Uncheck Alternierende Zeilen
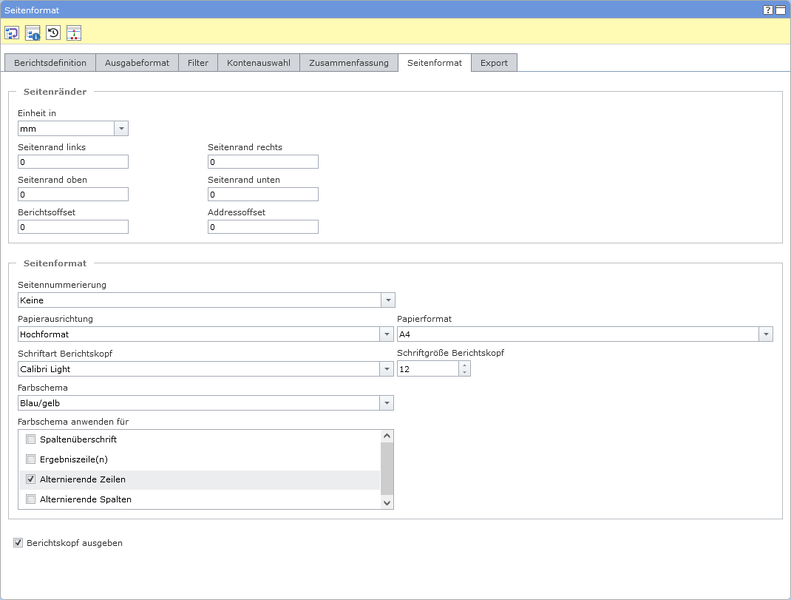The height and width of the screenshot is (600, 791). coord(31,480)
